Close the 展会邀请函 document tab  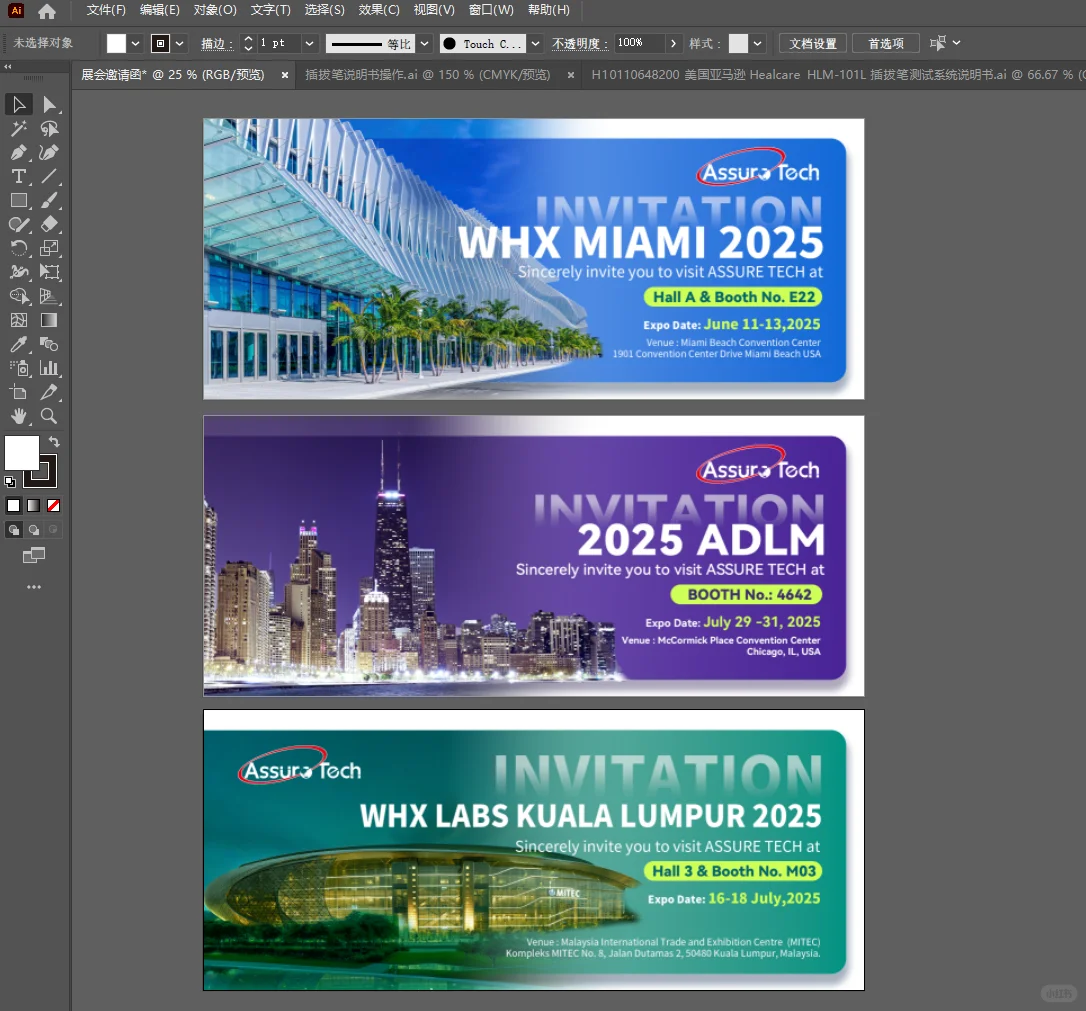[x=285, y=75]
